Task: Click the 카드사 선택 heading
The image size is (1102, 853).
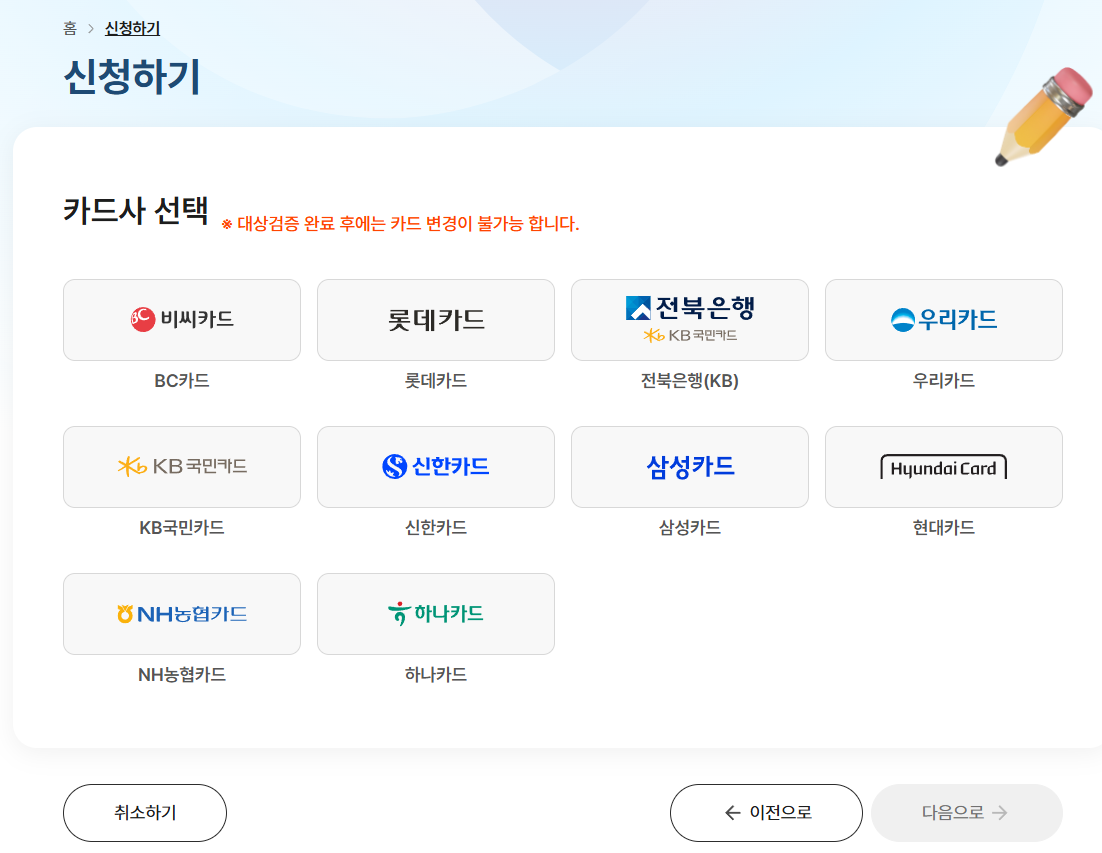Action: [136, 210]
